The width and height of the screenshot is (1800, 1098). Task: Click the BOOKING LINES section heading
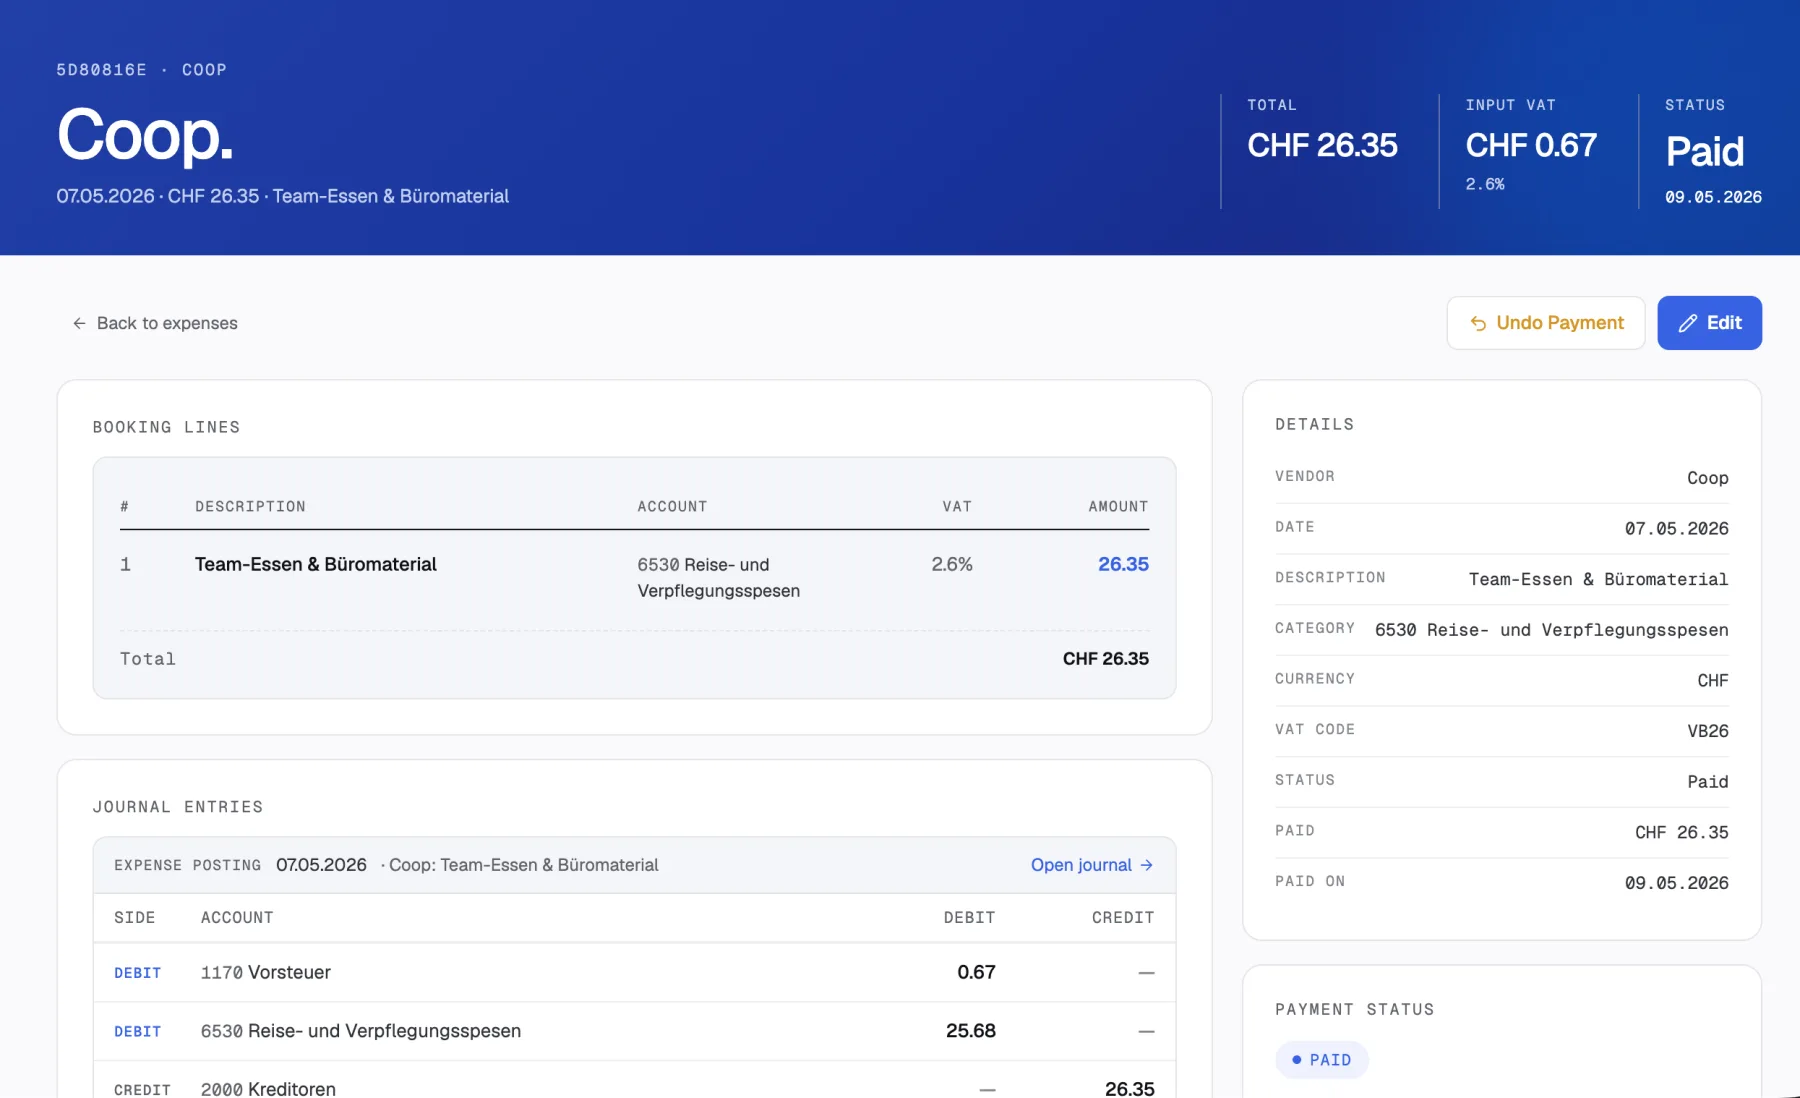(166, 427)
